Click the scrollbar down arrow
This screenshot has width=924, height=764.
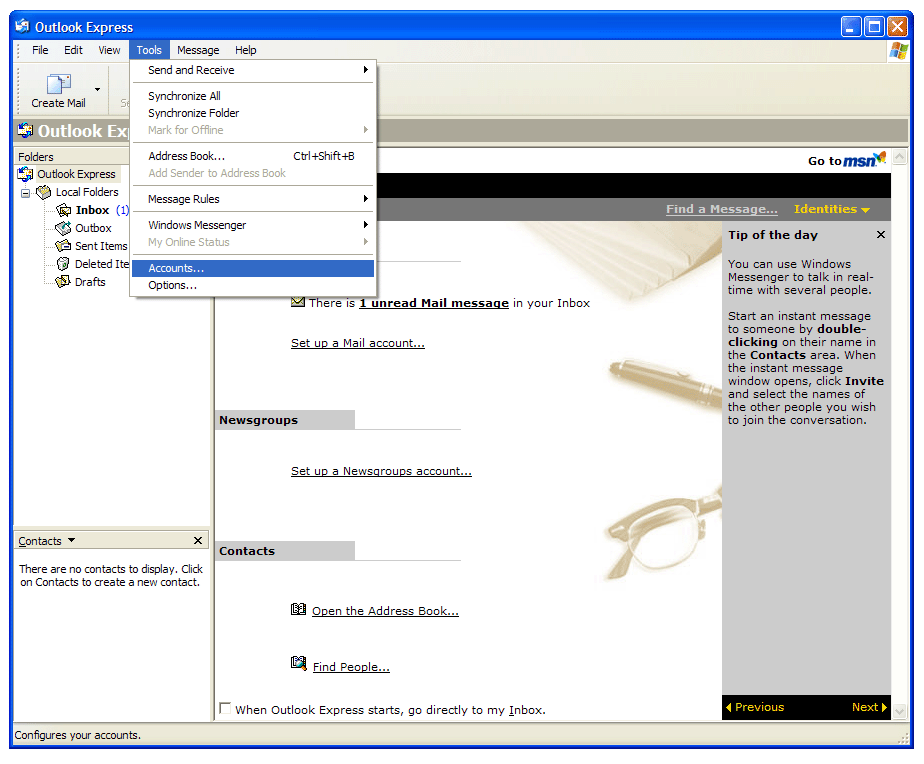tap(899, 712)
